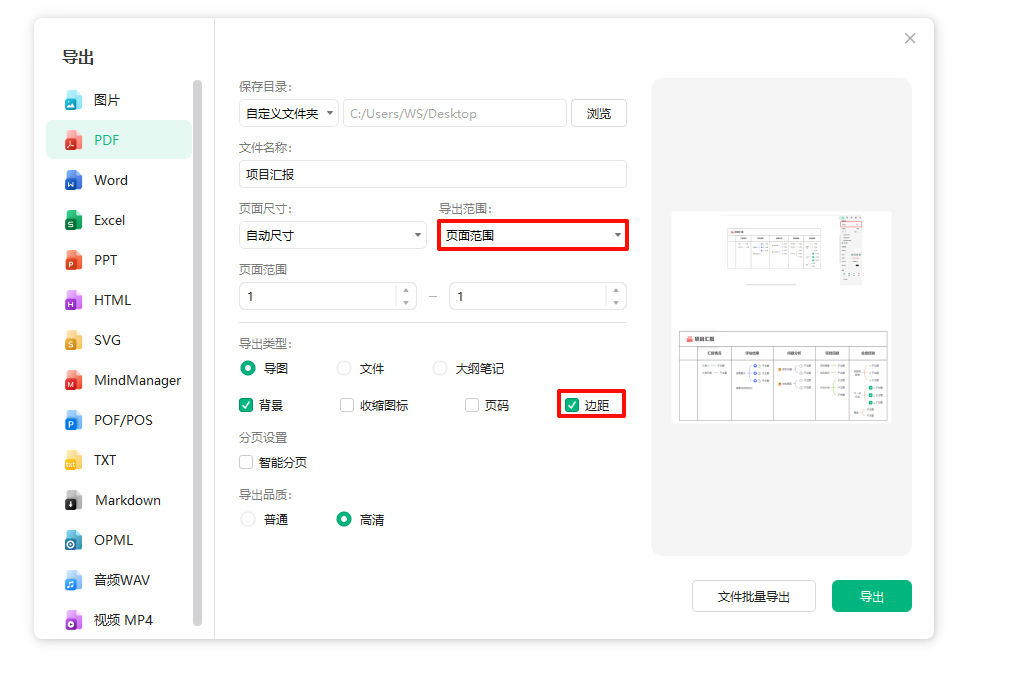Click the yellow SVG file icon

point(73,340)
